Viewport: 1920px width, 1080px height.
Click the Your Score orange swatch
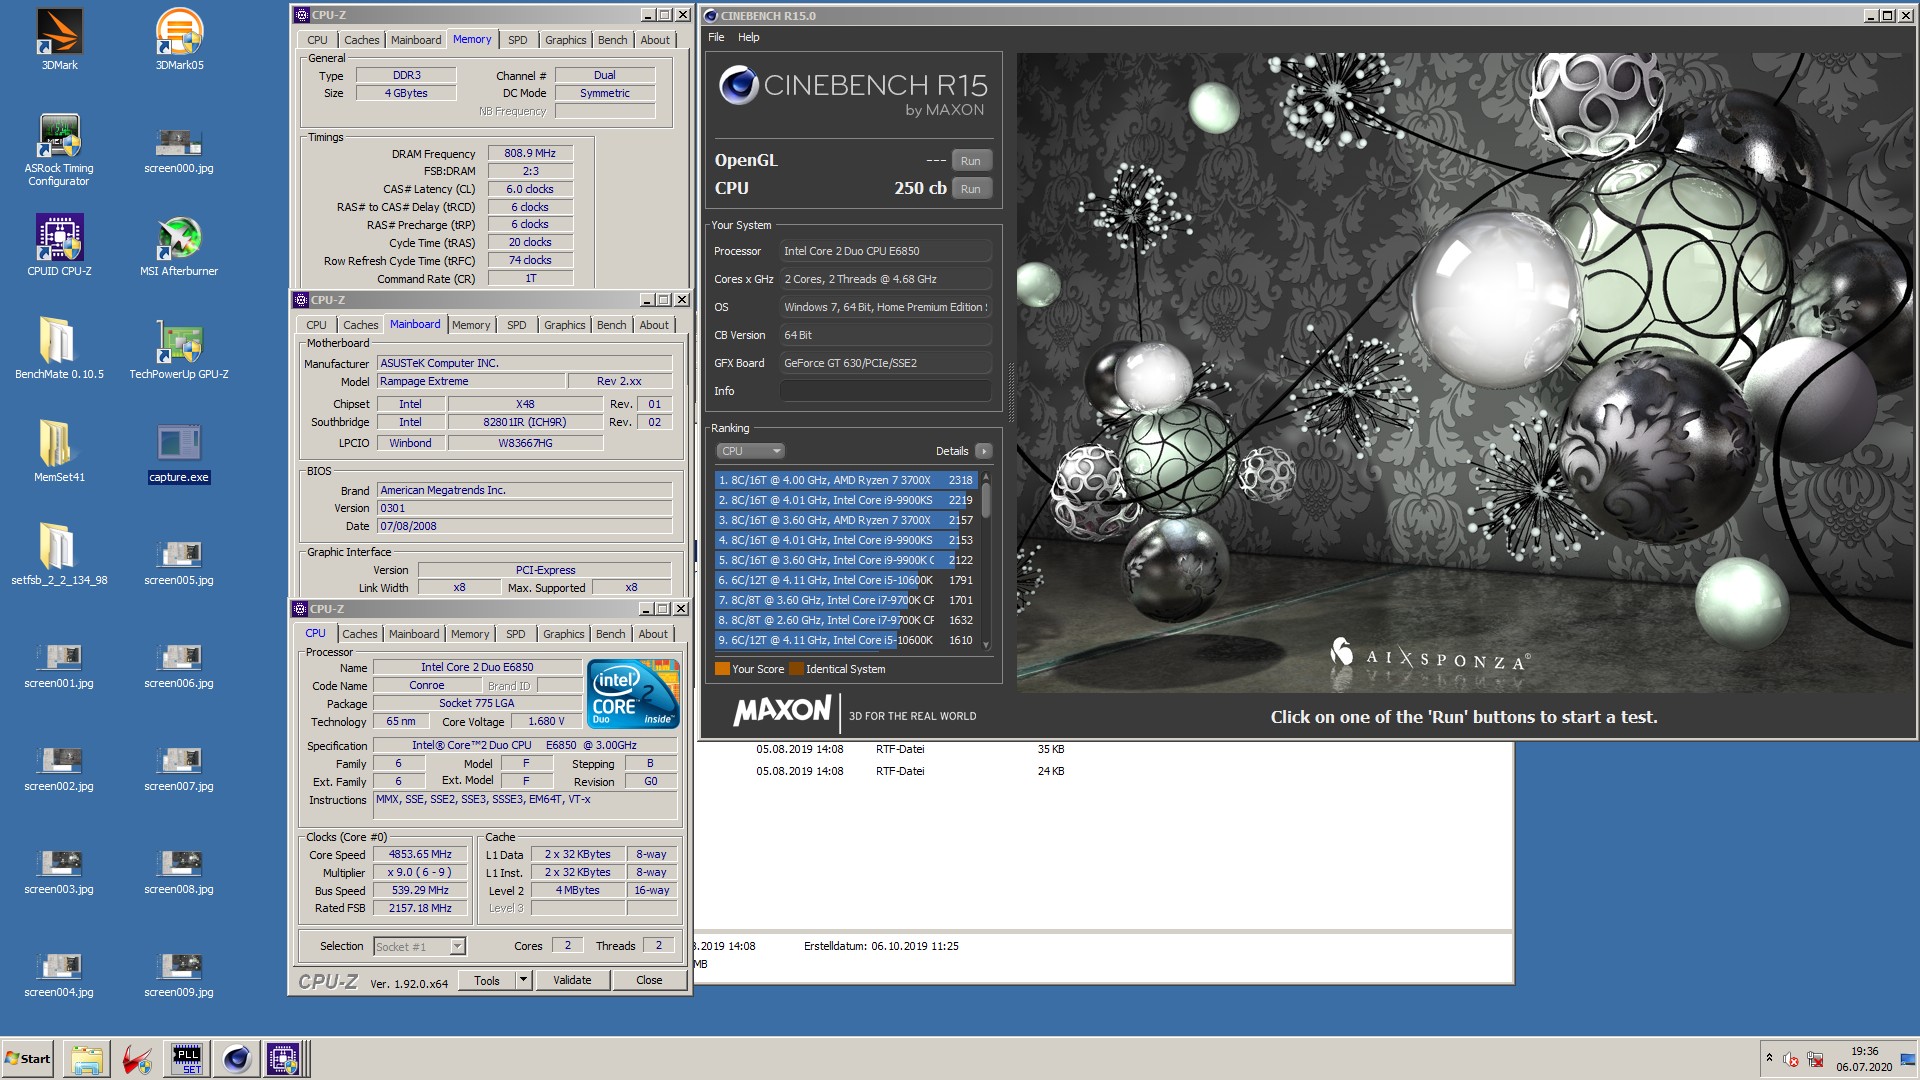722,669
